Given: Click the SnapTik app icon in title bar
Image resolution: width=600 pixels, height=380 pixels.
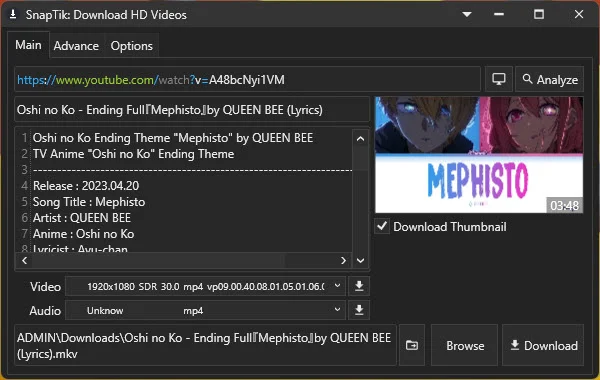Looking at the screenshot, I should click(x=13, y=15).
